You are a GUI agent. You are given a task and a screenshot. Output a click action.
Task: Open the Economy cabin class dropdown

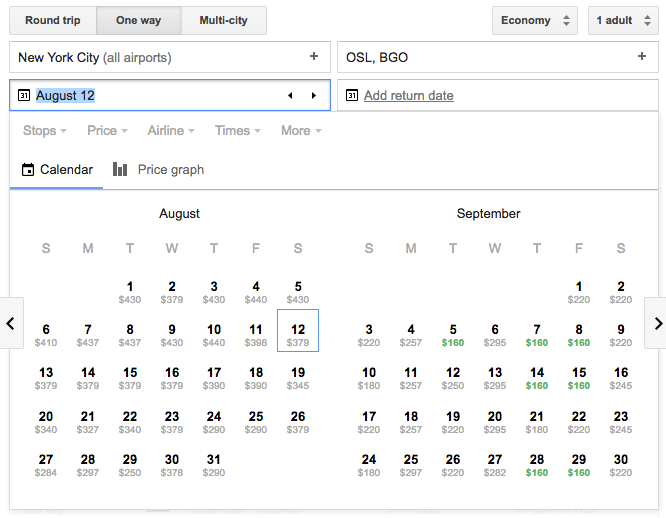point(535,20)
